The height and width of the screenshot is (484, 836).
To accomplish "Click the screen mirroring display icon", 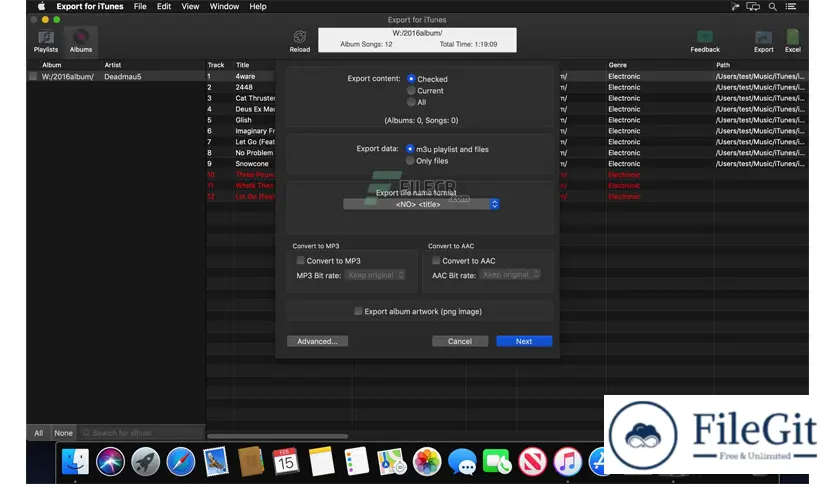I will [753, 6].
